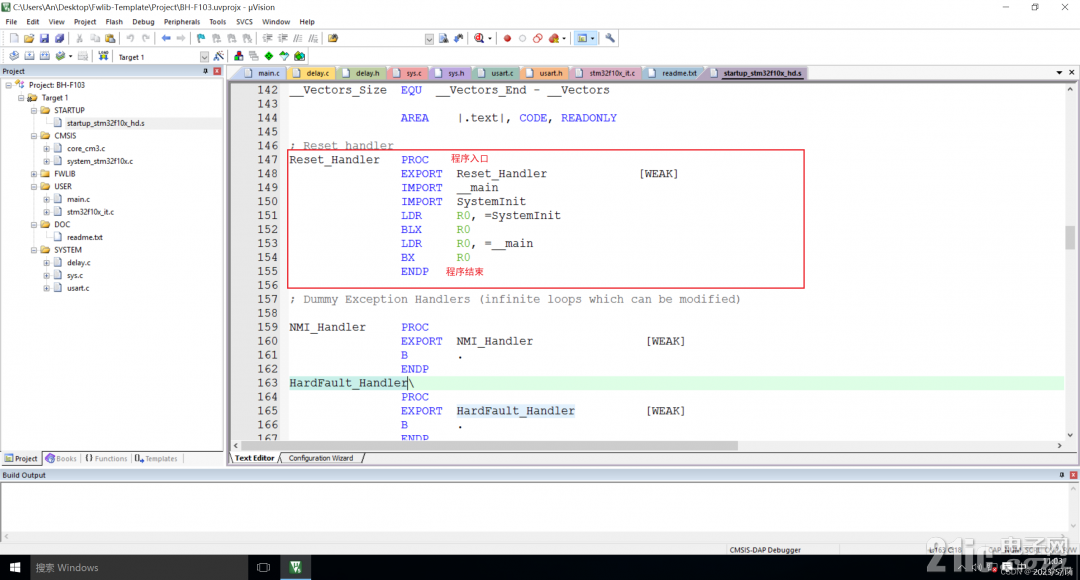Indent the selected lines
This screenshot has height=580, width=1080.
[267, 39]
